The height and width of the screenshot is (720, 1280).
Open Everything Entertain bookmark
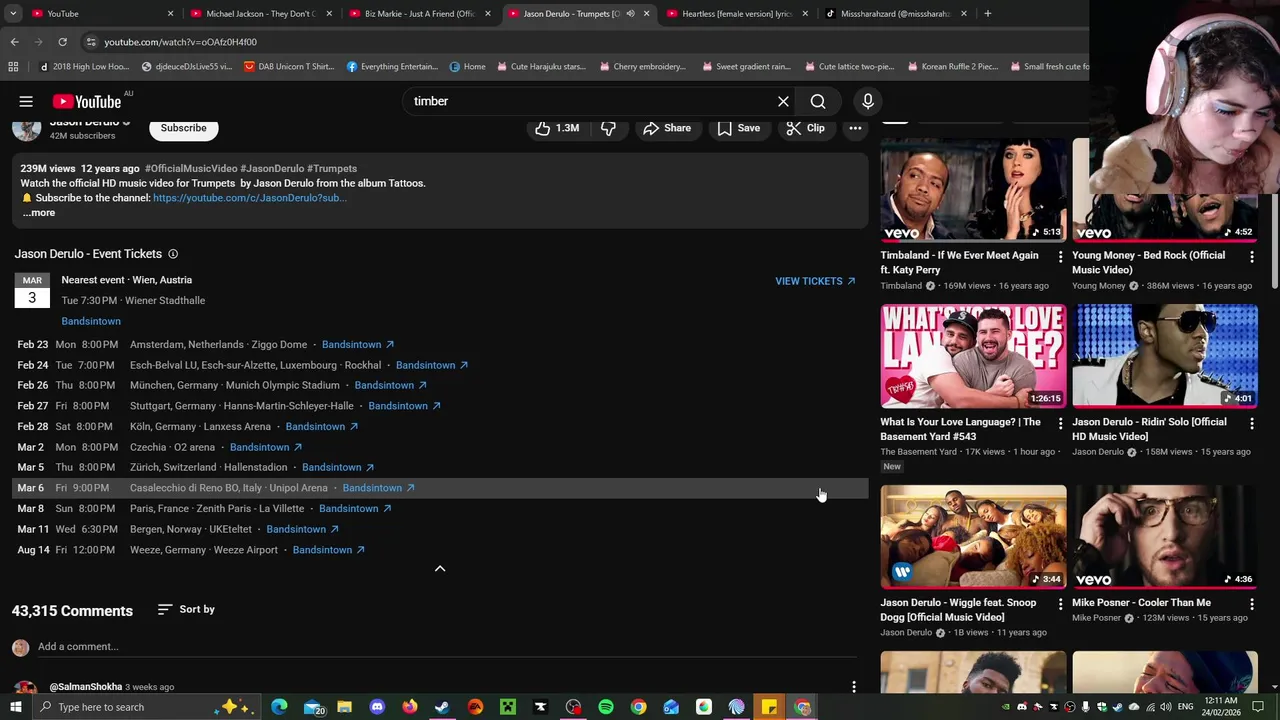(x=392, y=67)
